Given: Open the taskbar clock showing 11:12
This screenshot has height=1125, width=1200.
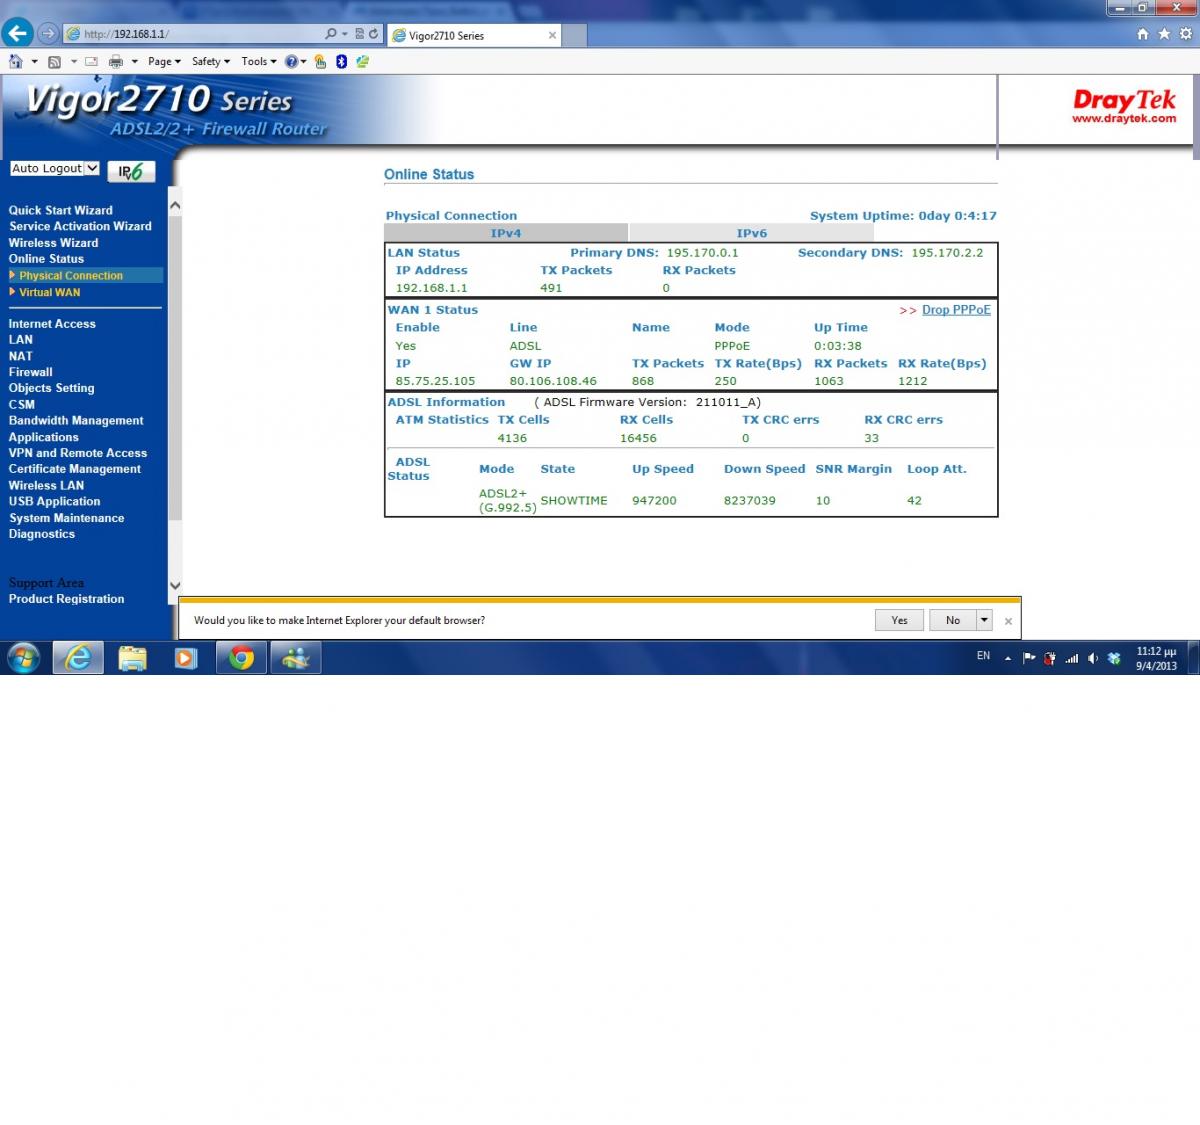Looking at the screenshot, I should [1156, 658].
